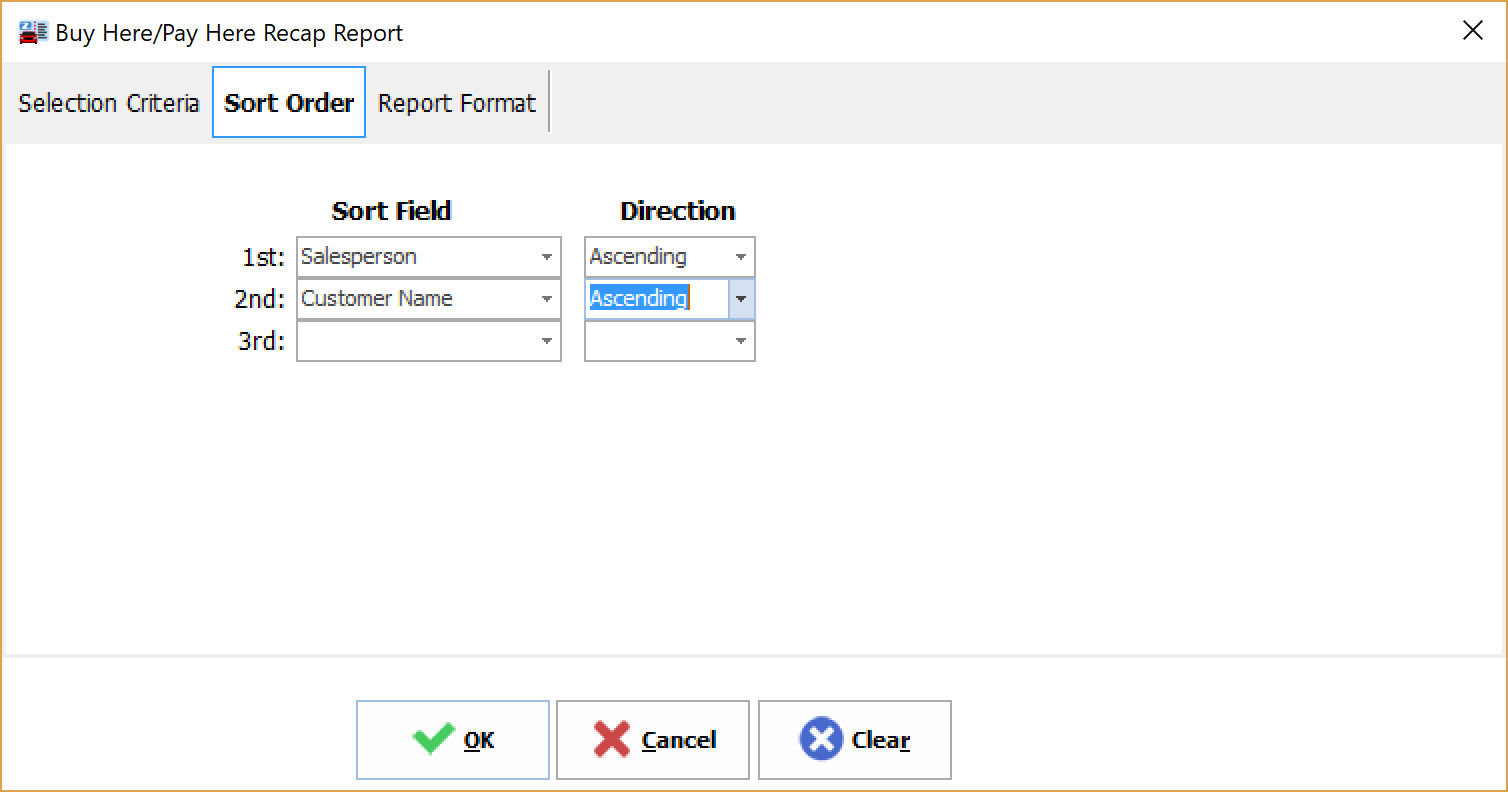Click the highlighted Ascending text in 2nd Direction
The height and width of the screenshot is (792, 1508).
pos(638,299)
